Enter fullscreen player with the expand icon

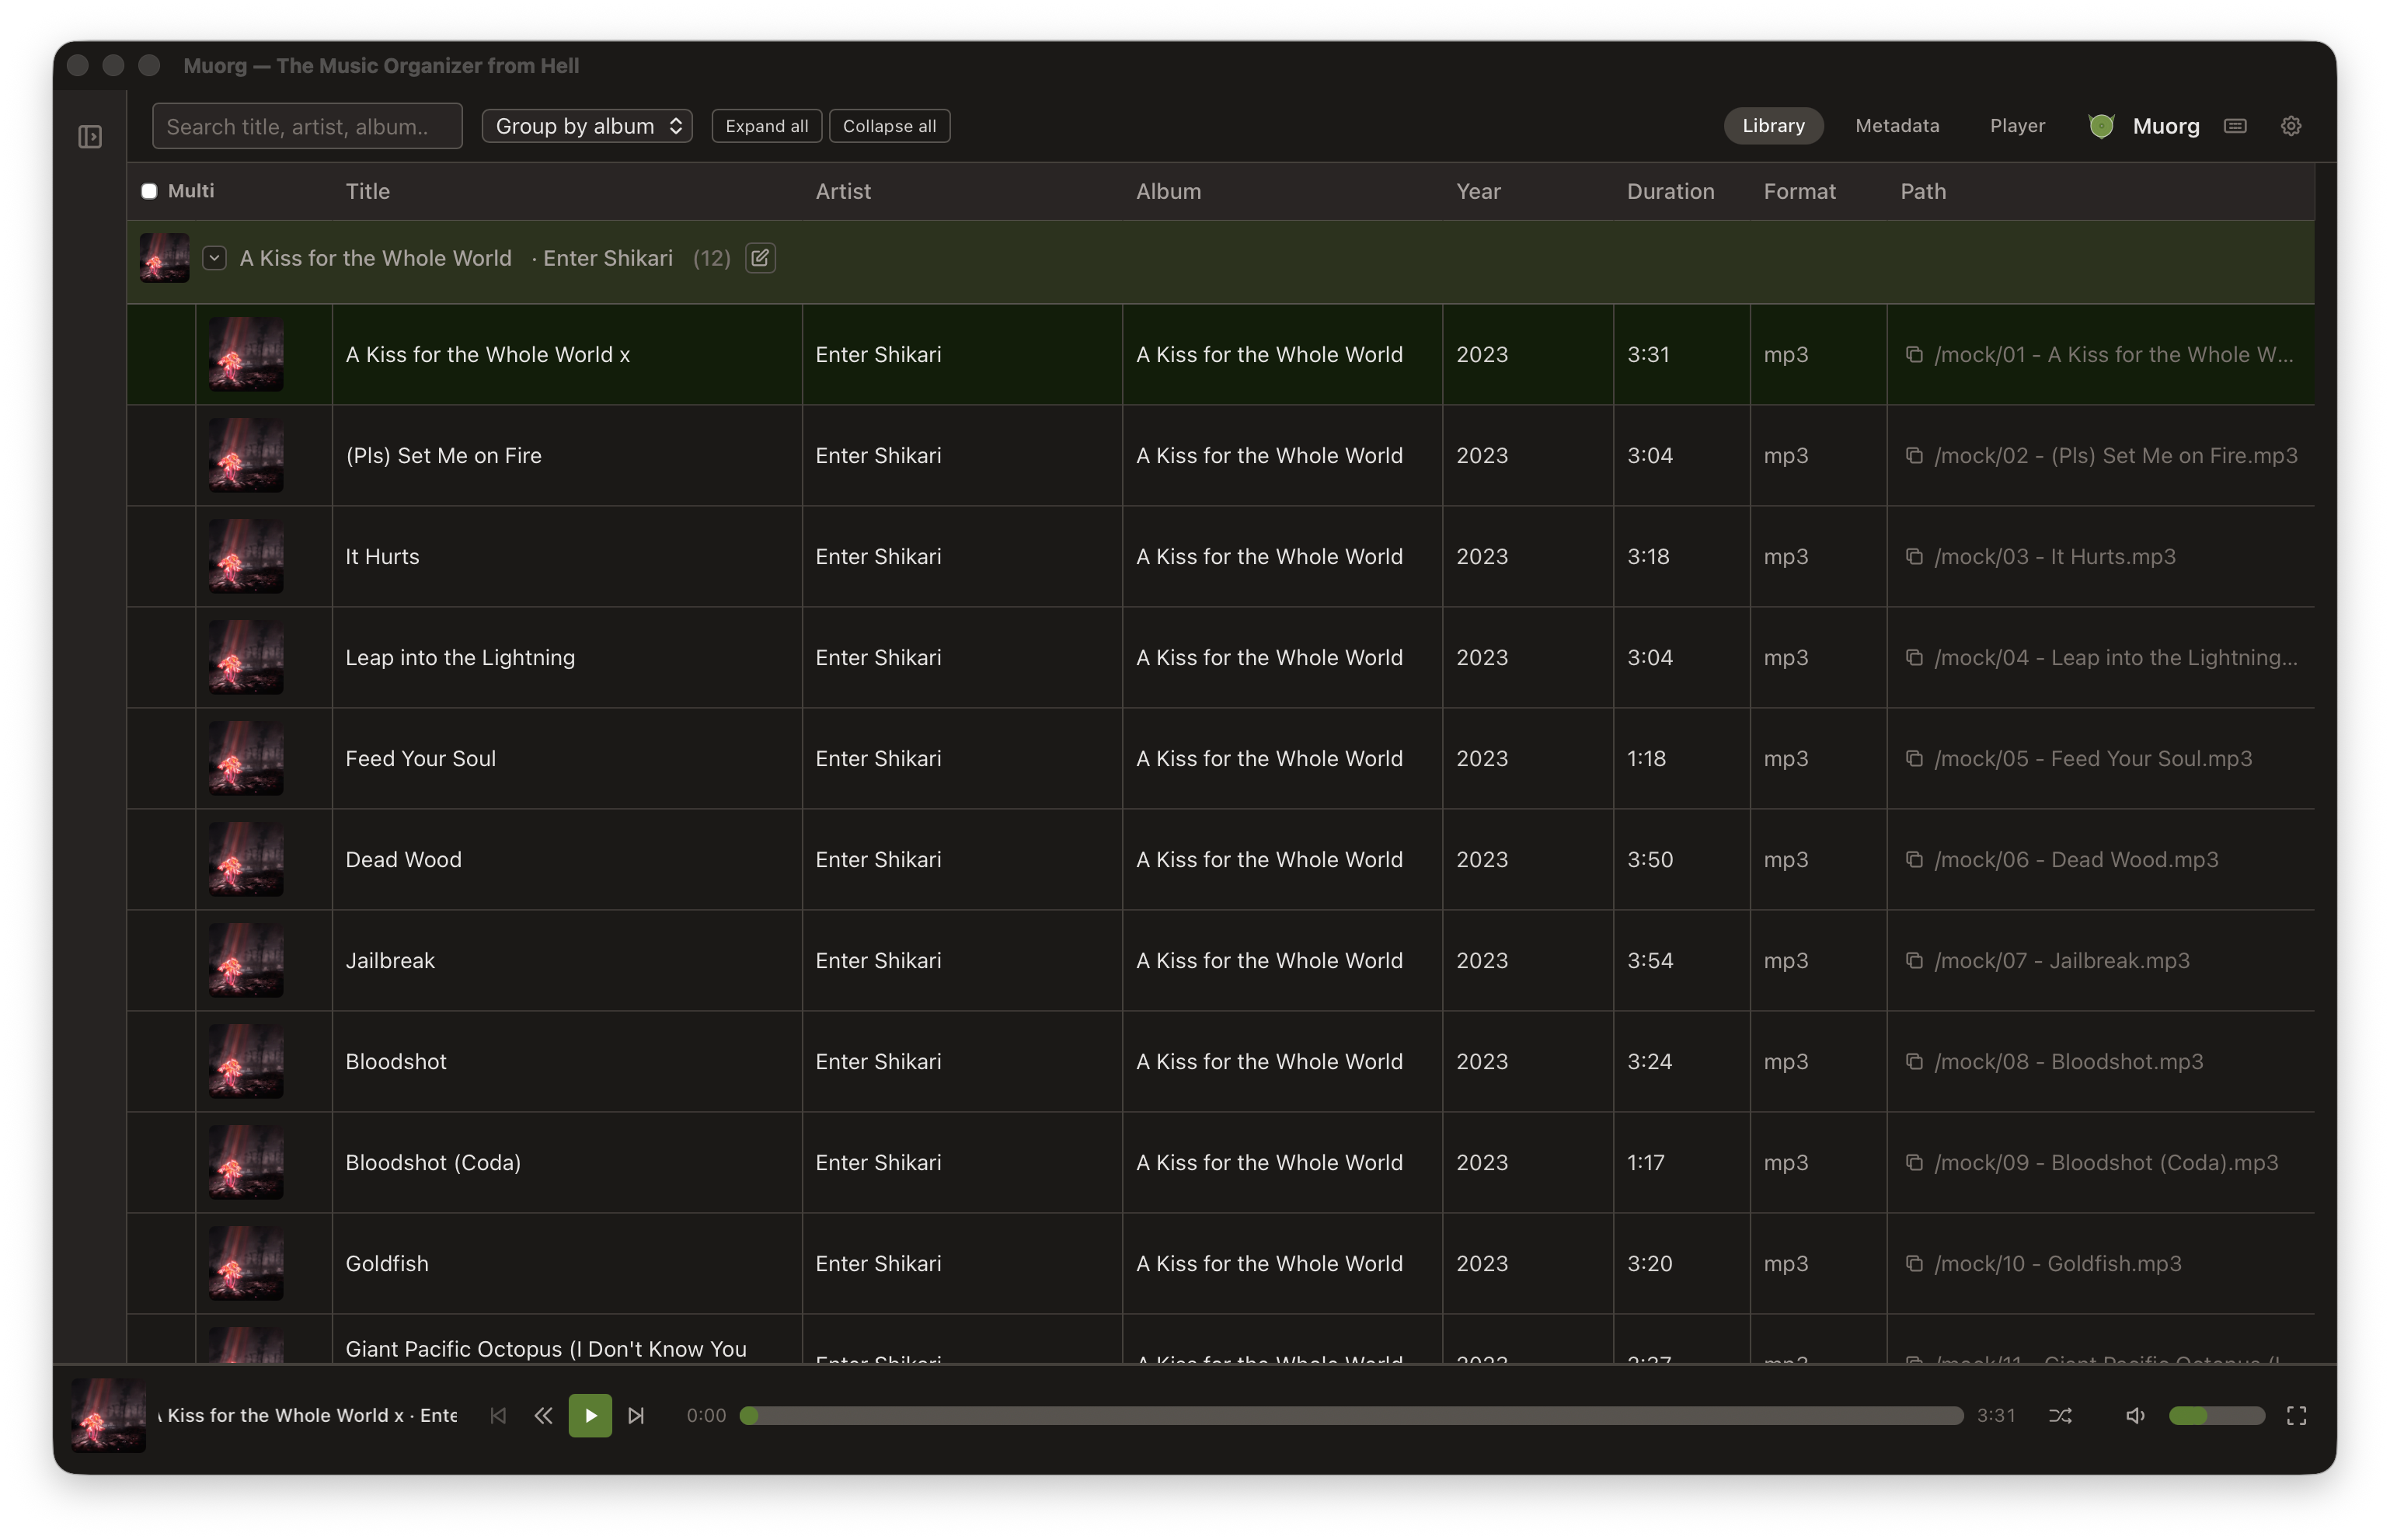(2296, 1415)
